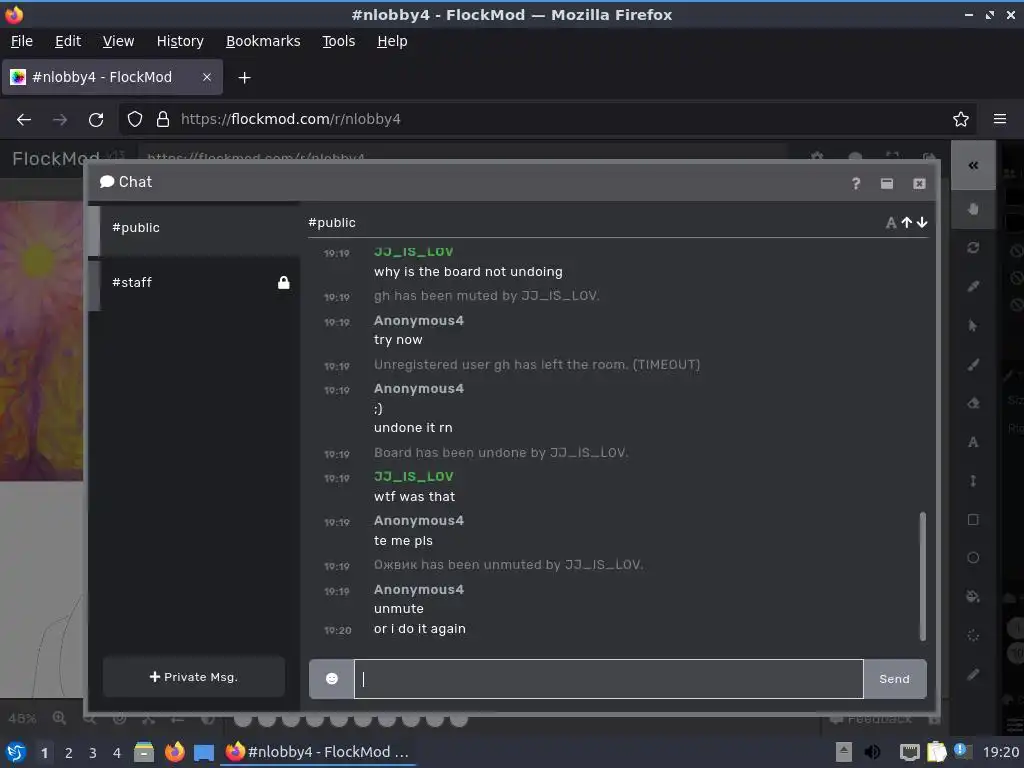This screenshot has width=1024, height=768.
Task: Close the Chat dialog
Action: point(919,184)
